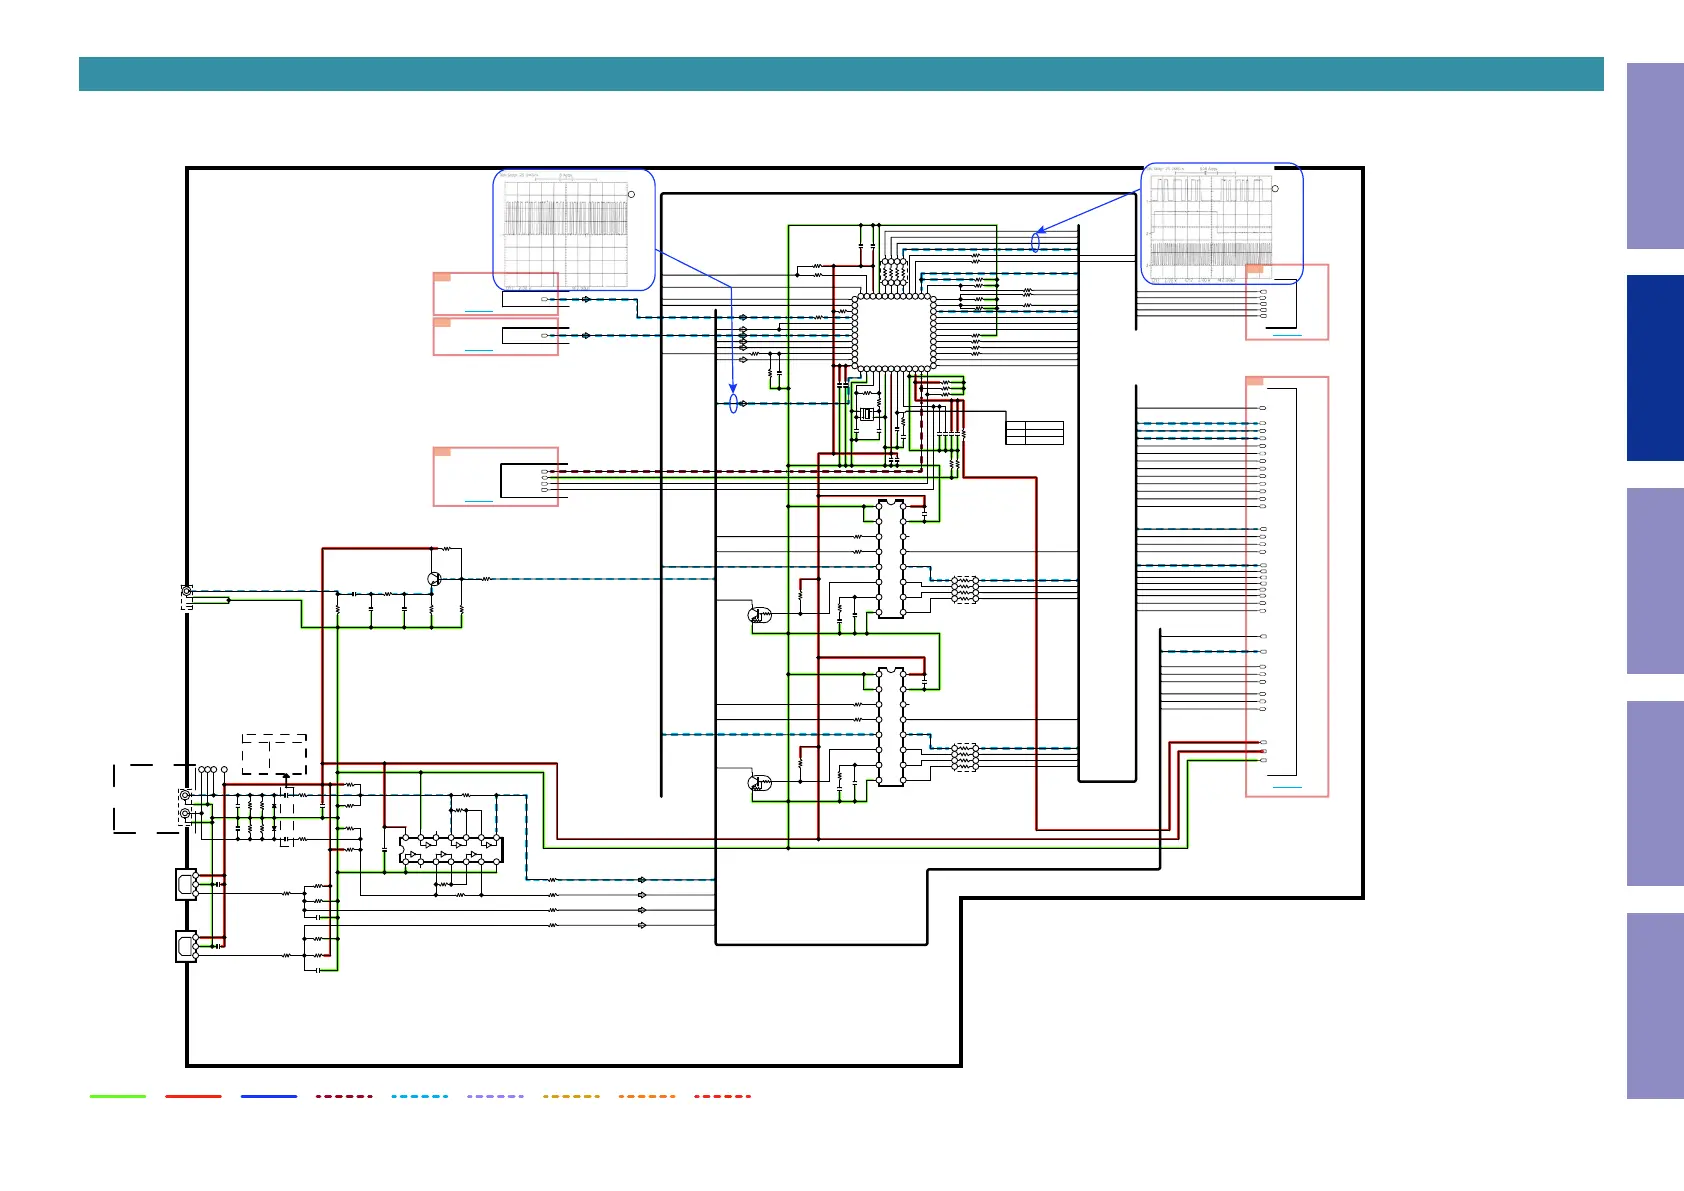Click the upper jack connector at bottom-left
This screenshot has width=1684, height=1191.
pyautogui.click(x=187, y=885)
